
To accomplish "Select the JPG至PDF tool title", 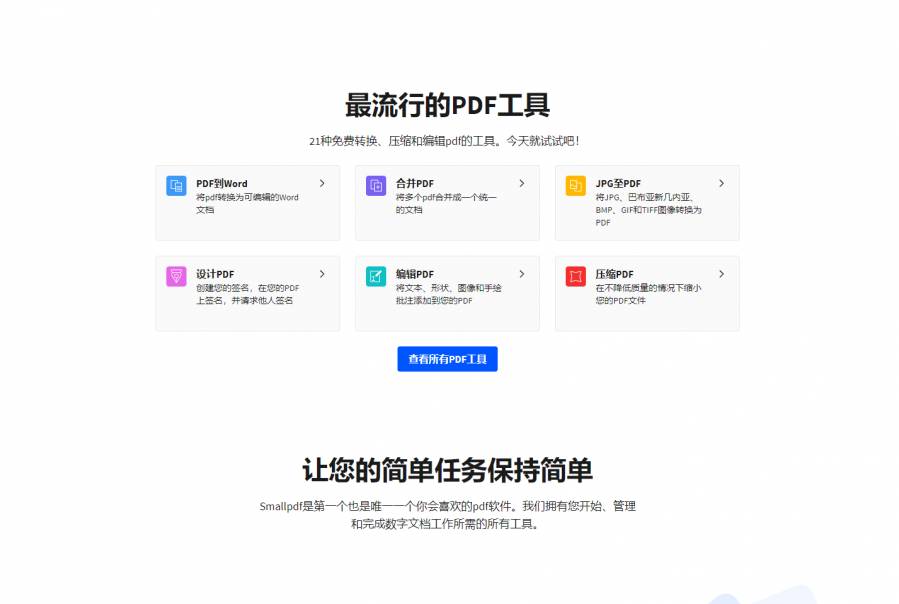I will pyautogui.click(x=618, y=184).
